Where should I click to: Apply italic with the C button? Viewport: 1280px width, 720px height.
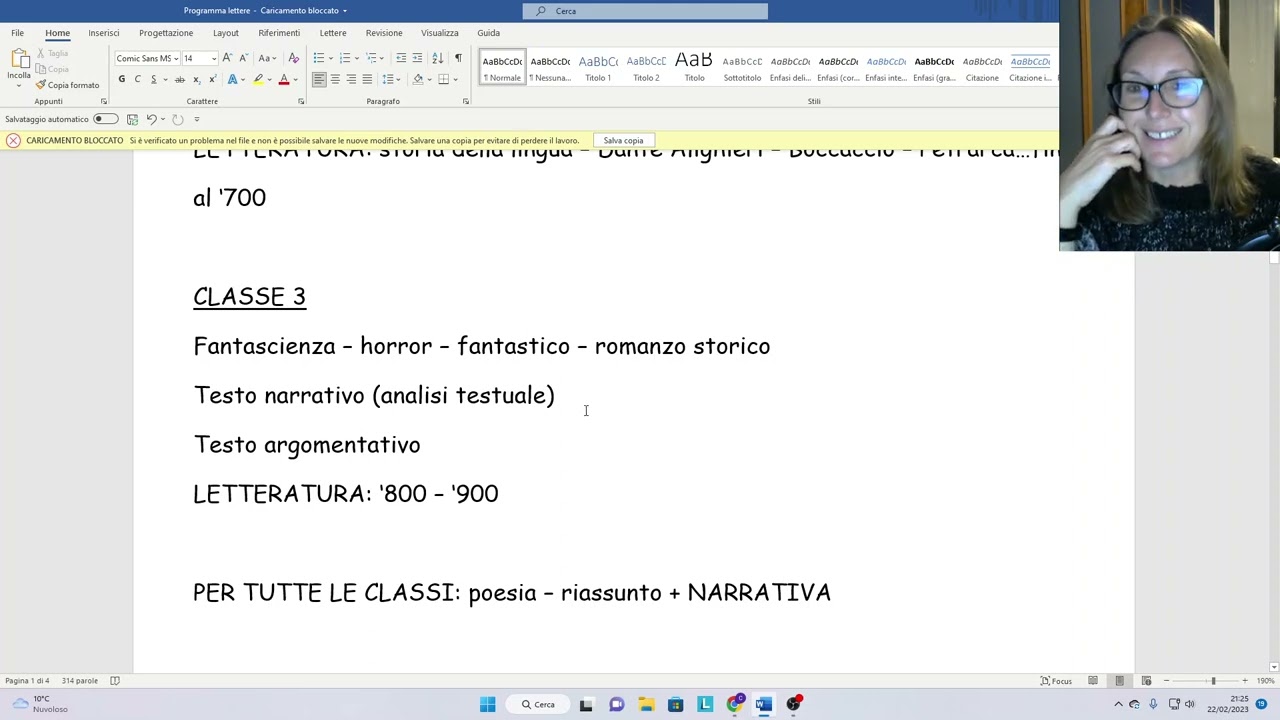[x=138, y=79]
